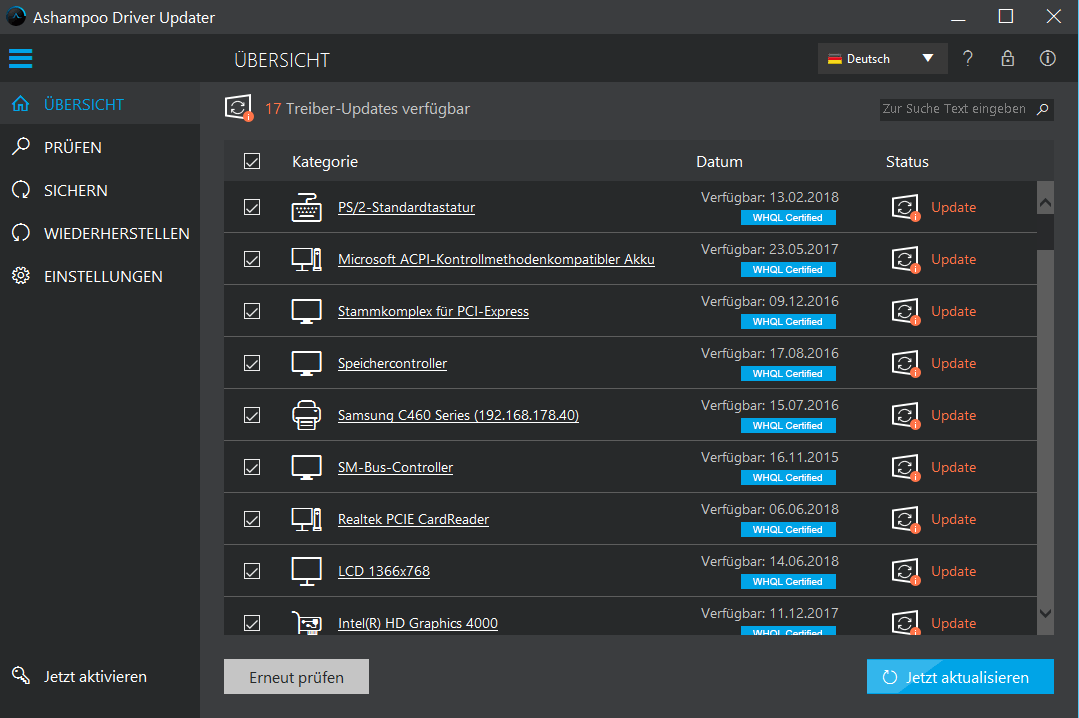This screenshot has width=1079, height=718.
Task: Click Jetzt aktivieren in the sidebar
Action: coord(95,677)
